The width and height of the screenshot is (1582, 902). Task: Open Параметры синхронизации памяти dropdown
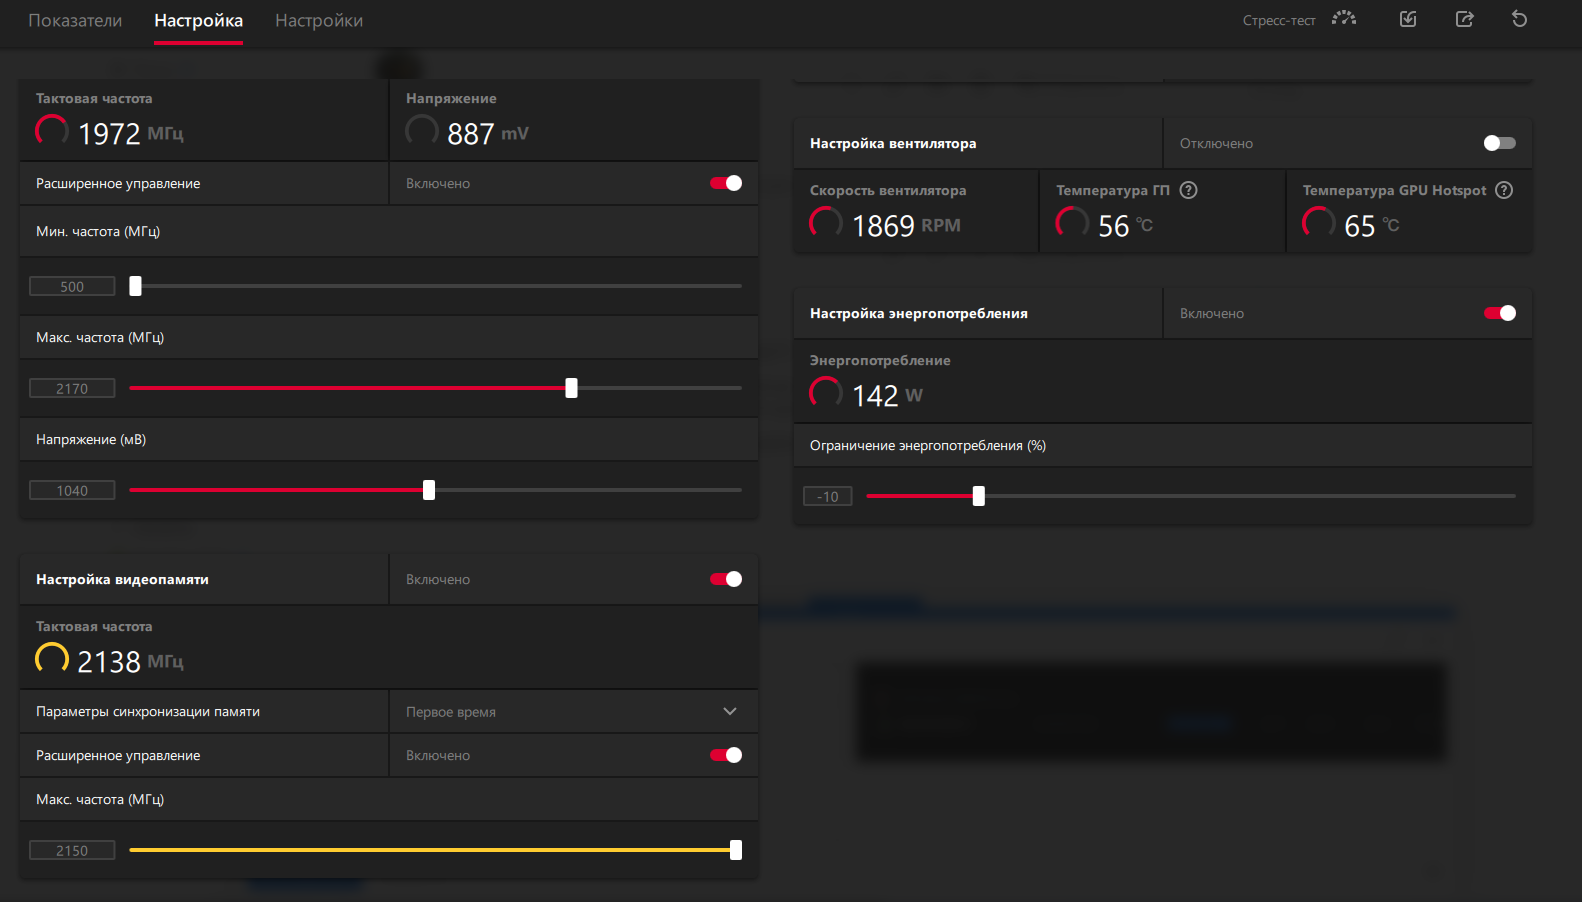572,712
